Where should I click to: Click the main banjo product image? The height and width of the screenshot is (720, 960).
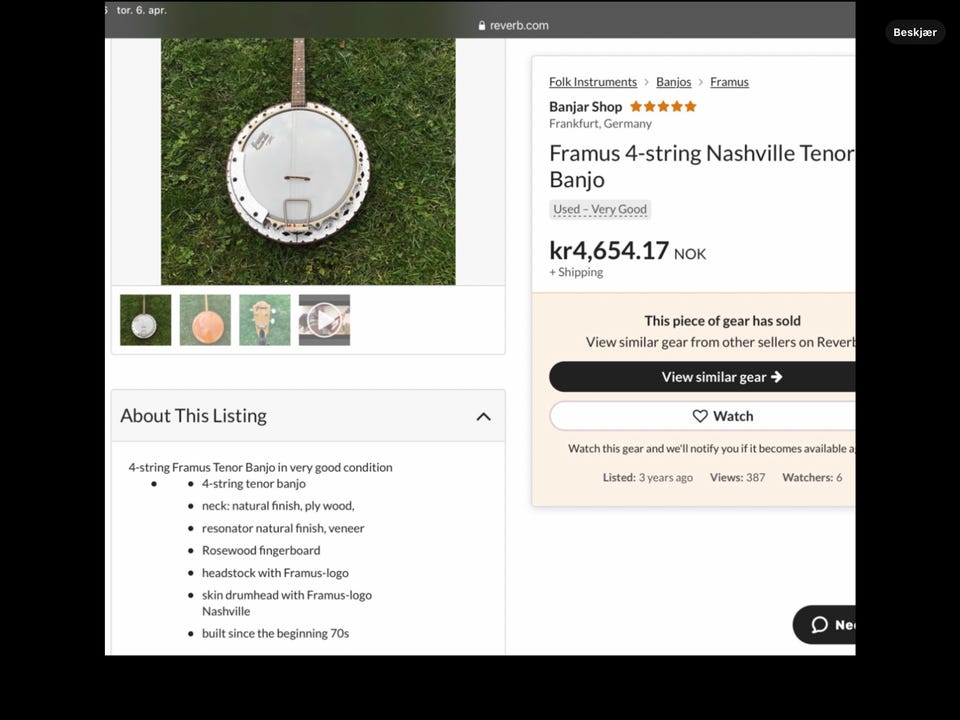pos(308,162)
